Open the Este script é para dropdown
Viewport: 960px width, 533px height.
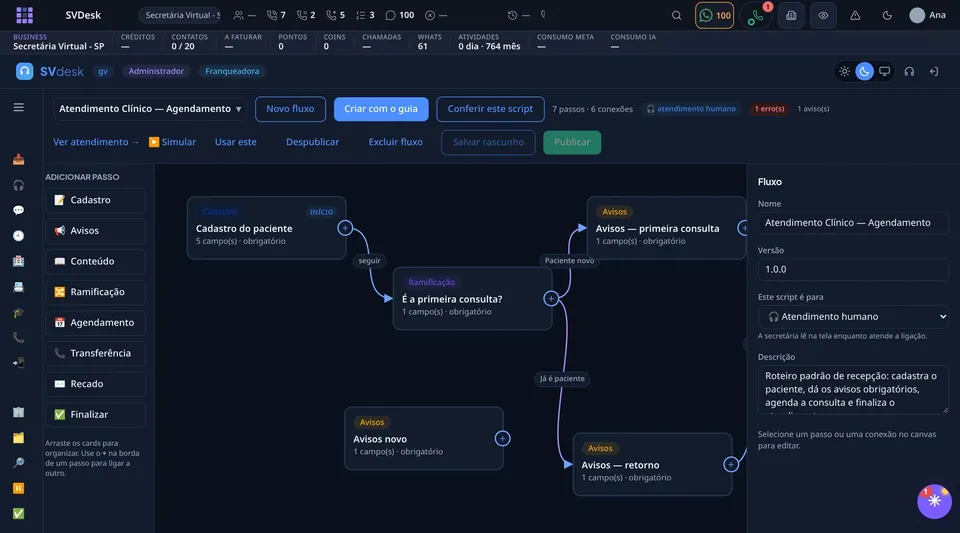click(853, 316)
